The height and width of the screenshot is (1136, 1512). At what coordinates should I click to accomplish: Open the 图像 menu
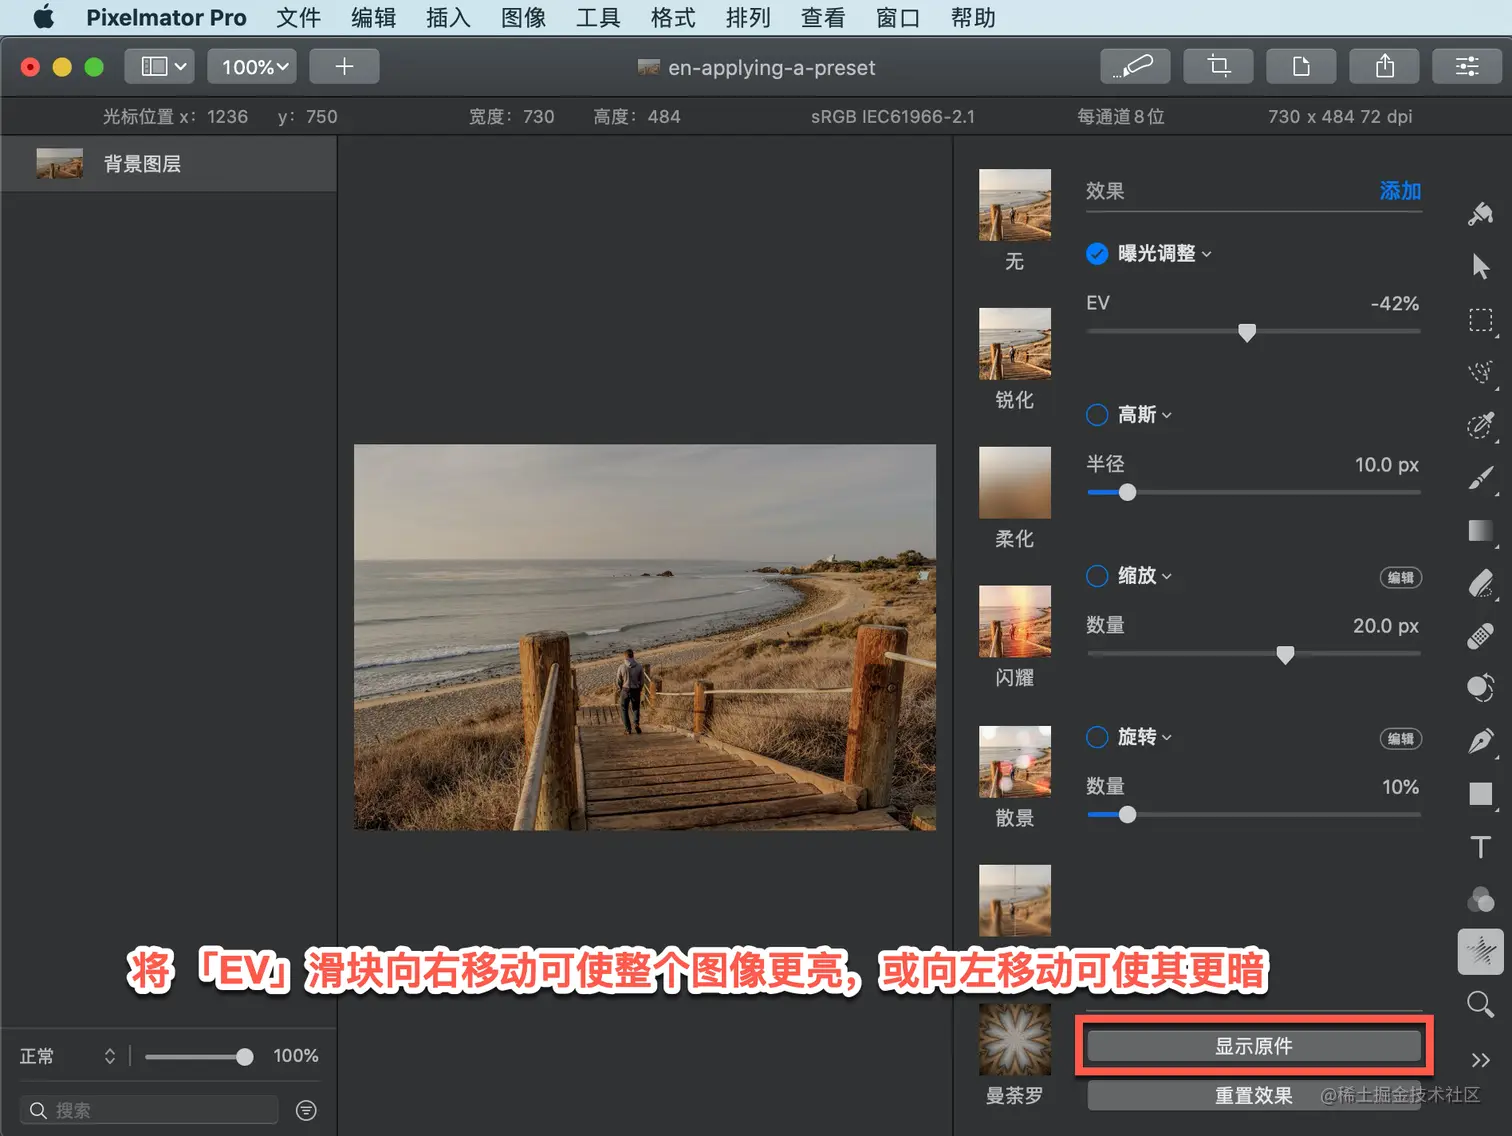tap(523, 17)
